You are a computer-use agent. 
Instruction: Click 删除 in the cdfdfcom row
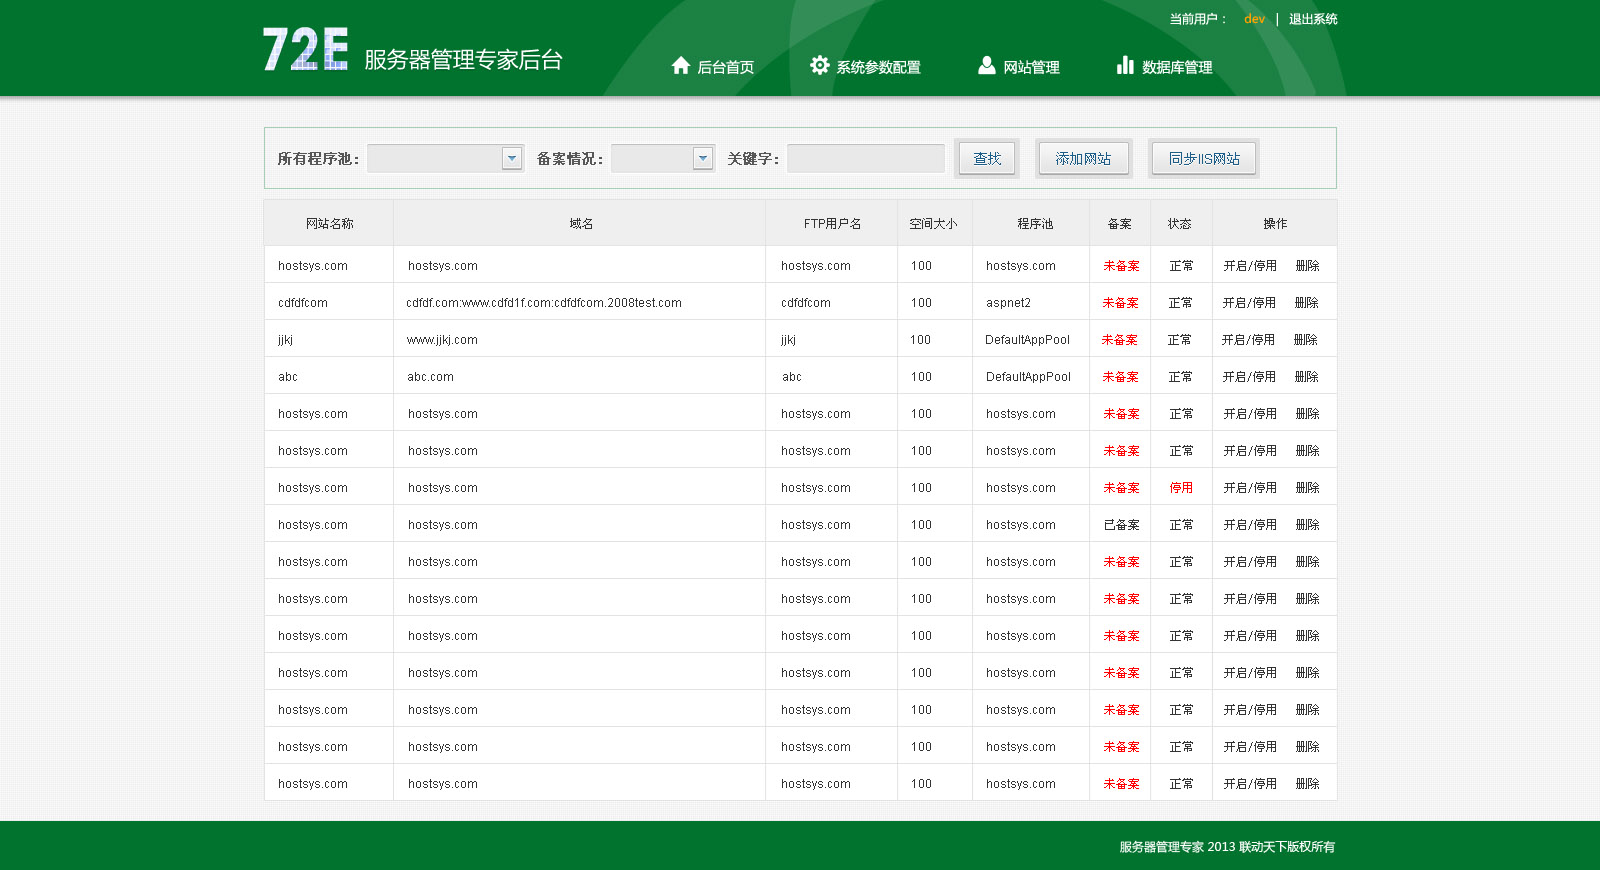[x=1306, y=303]
